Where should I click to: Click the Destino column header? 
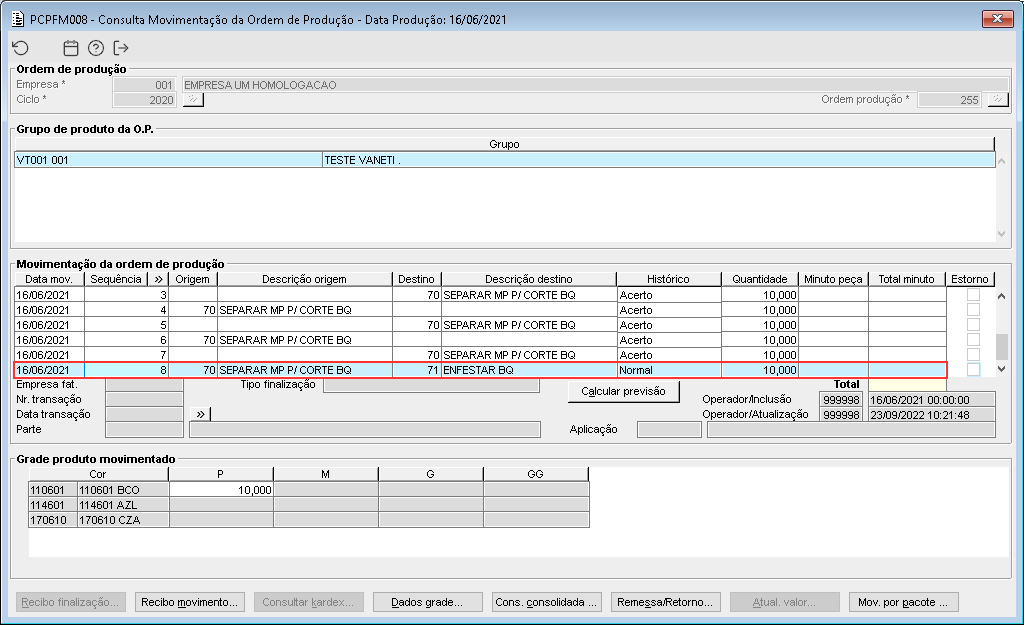coord(417,279)
